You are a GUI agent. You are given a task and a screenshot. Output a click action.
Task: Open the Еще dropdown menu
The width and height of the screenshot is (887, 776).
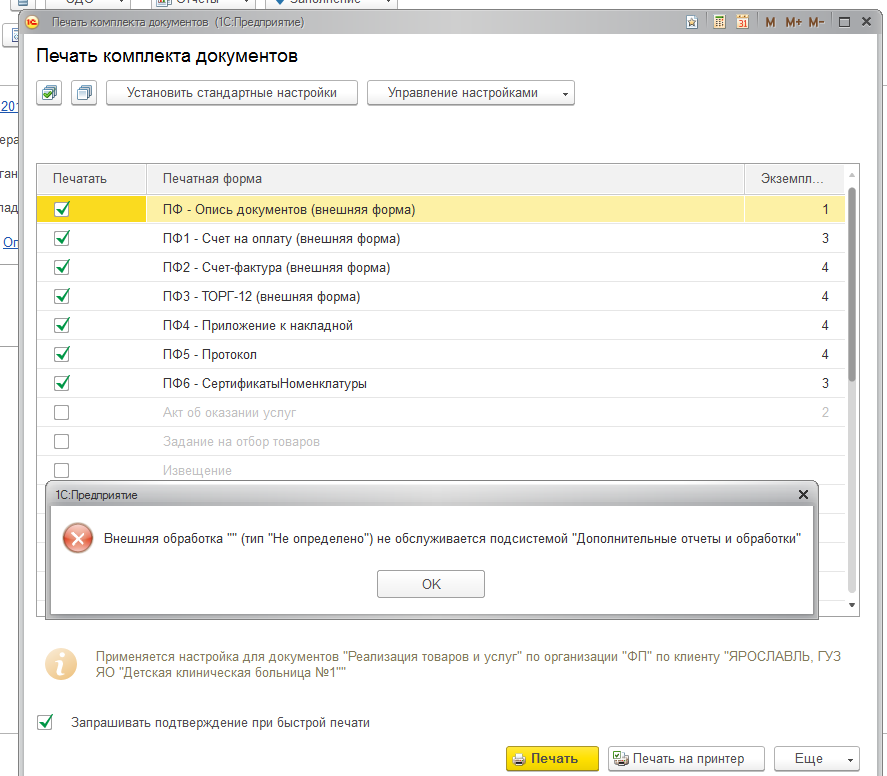click(x=817, y=759)
